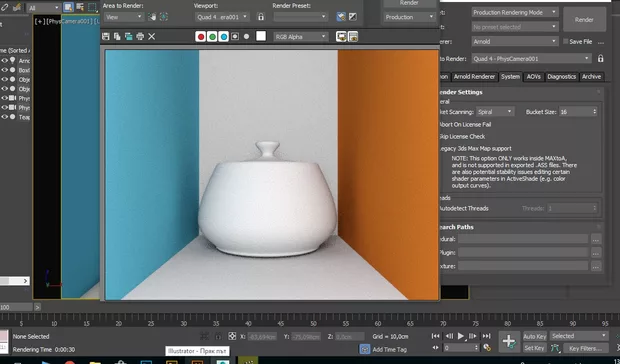Screen dimensions: 620x364
Task: Open the Production dropdown under the Render button
Action: [410, 17]
